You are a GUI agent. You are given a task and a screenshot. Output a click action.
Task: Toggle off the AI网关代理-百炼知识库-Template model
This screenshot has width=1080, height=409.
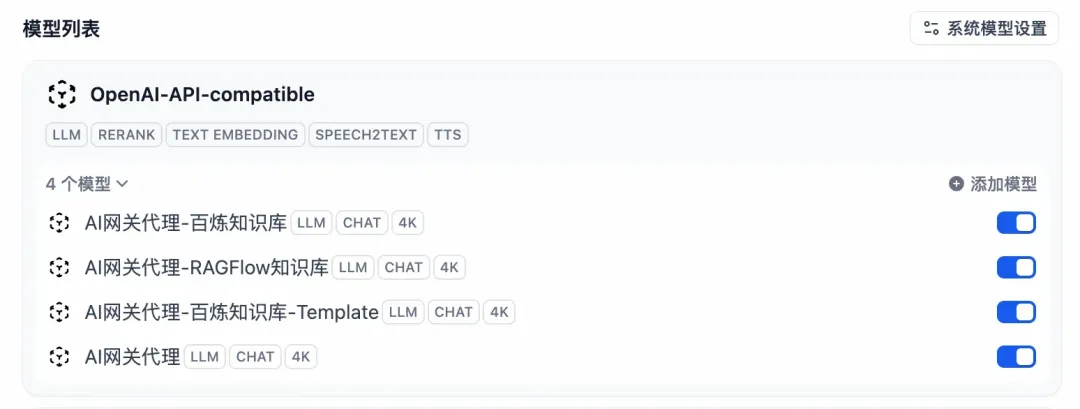(x=1016, y=312)
